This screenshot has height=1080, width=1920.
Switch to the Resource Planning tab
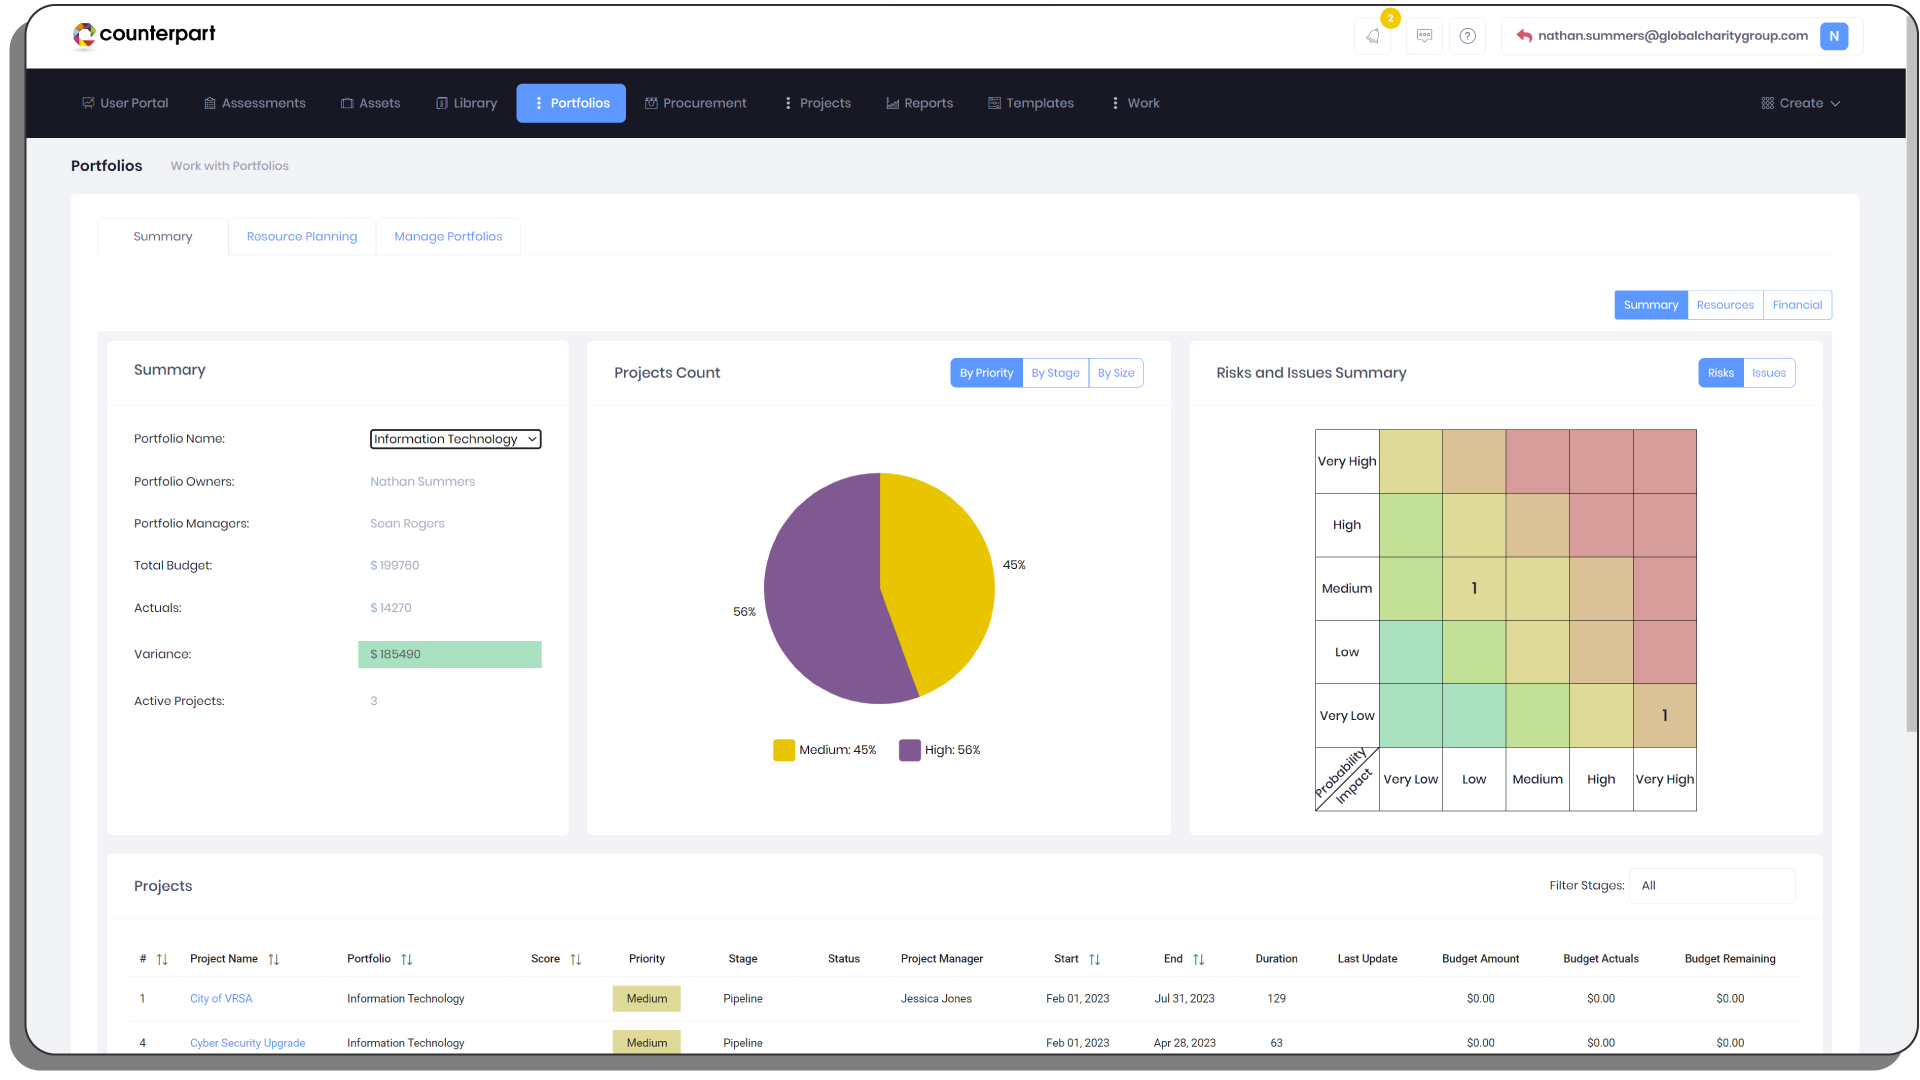pyautogui.click(x=301, y=237)
